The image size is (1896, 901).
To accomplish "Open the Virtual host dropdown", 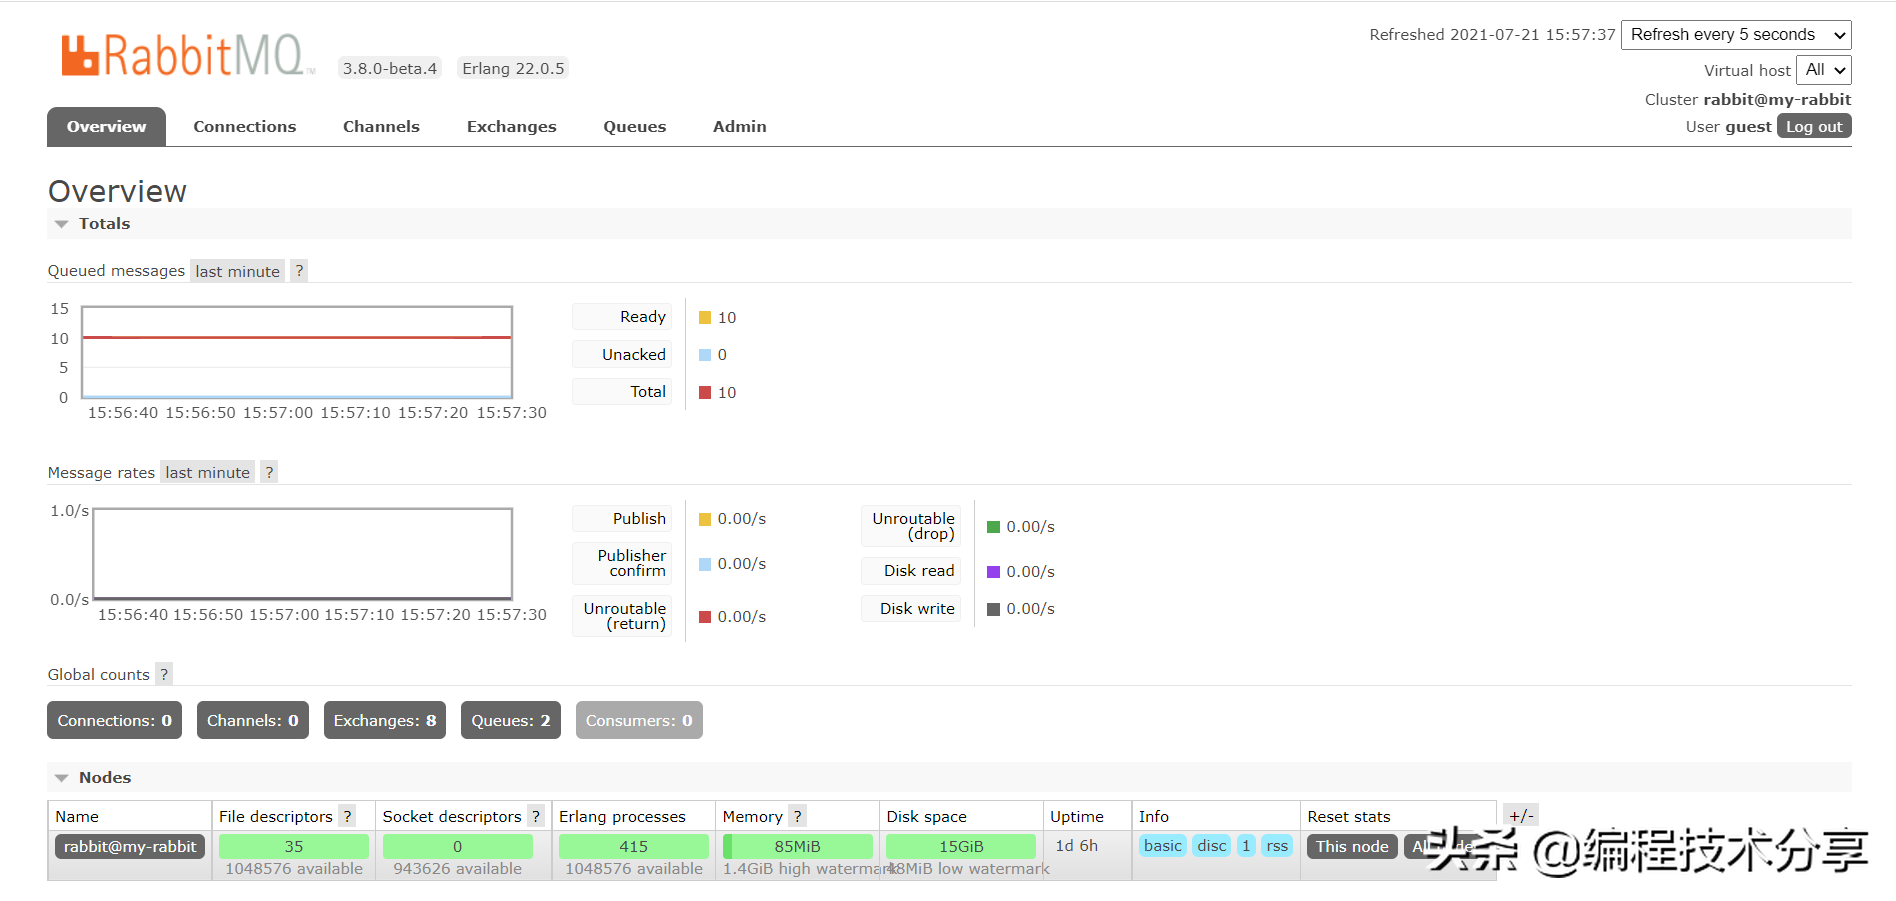I will tap(1824, 70).
